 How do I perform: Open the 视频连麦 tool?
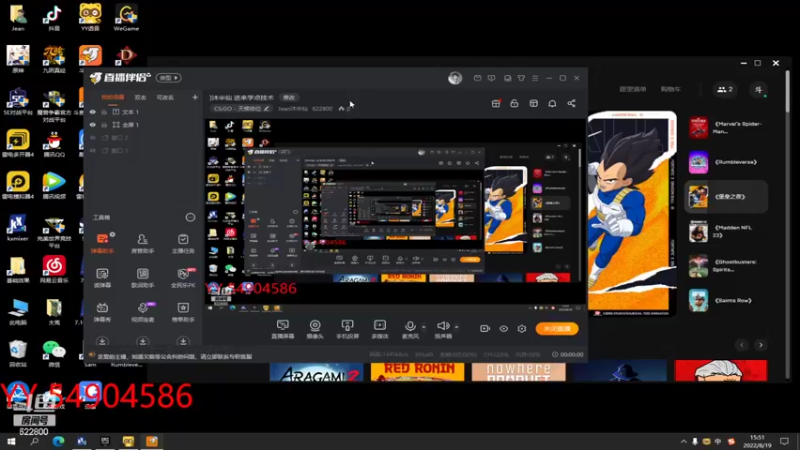[142, 312]
